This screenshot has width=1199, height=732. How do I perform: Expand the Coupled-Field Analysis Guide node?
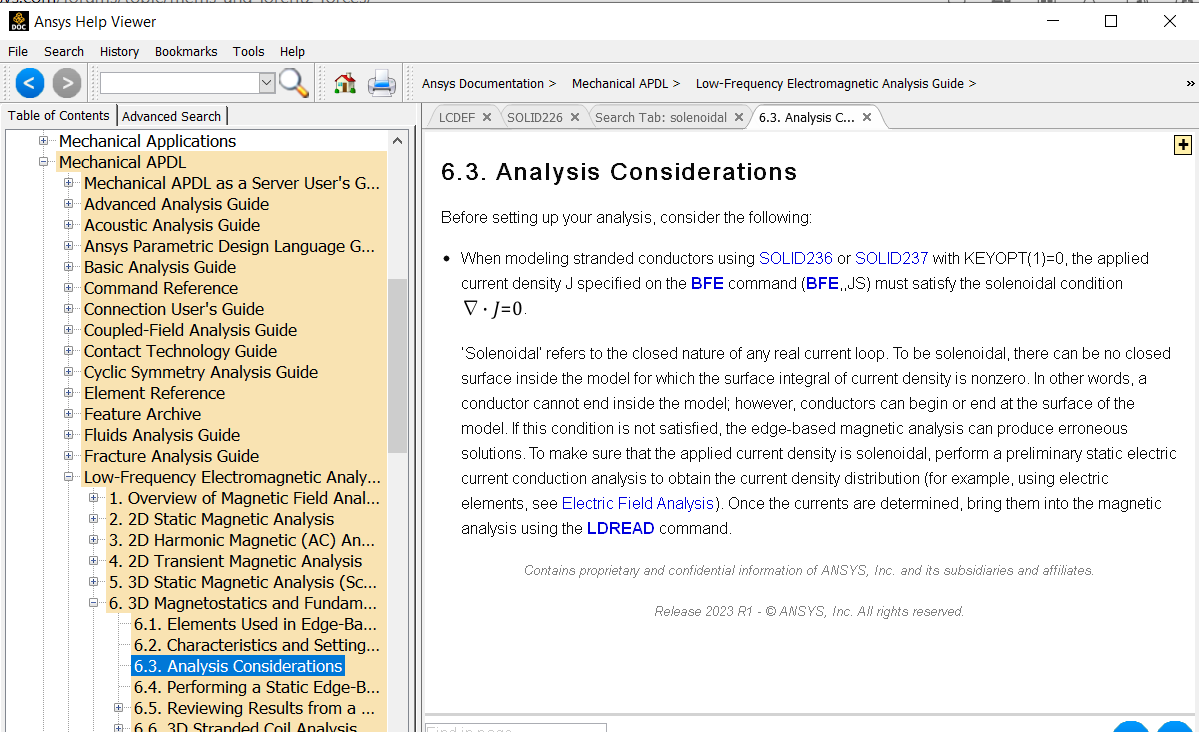(x=69, y=330)
